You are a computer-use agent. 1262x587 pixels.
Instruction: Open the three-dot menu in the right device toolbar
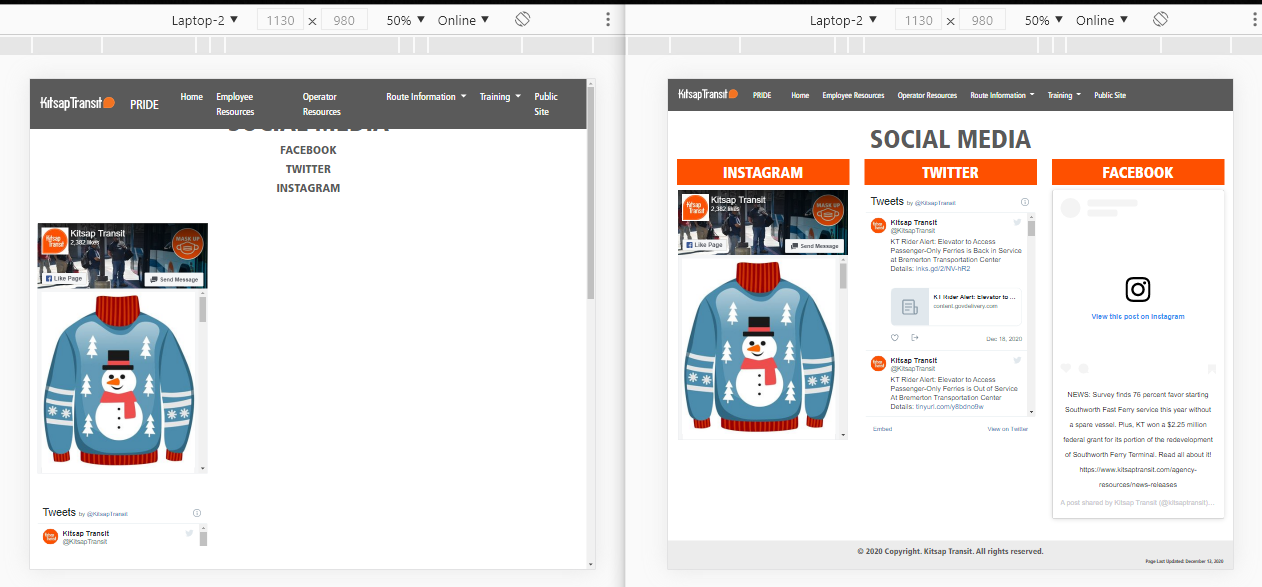(1245, 20)
